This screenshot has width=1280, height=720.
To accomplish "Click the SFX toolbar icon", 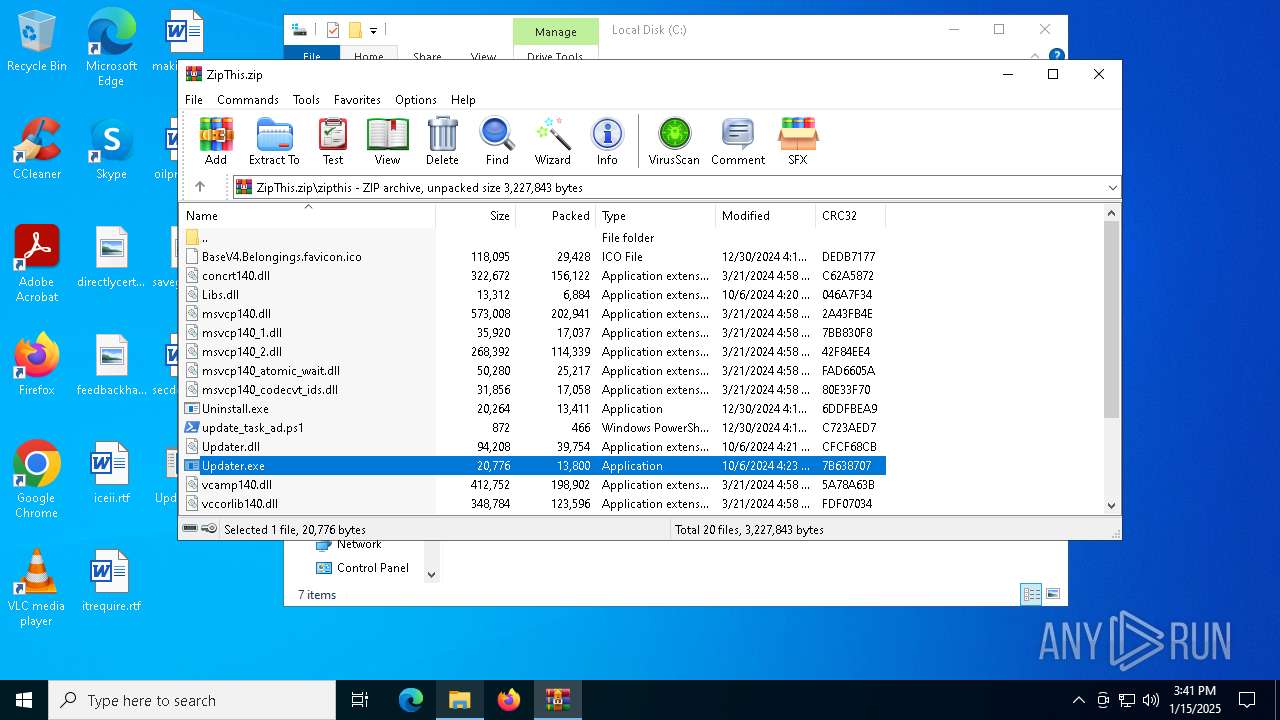I will 797,141.
